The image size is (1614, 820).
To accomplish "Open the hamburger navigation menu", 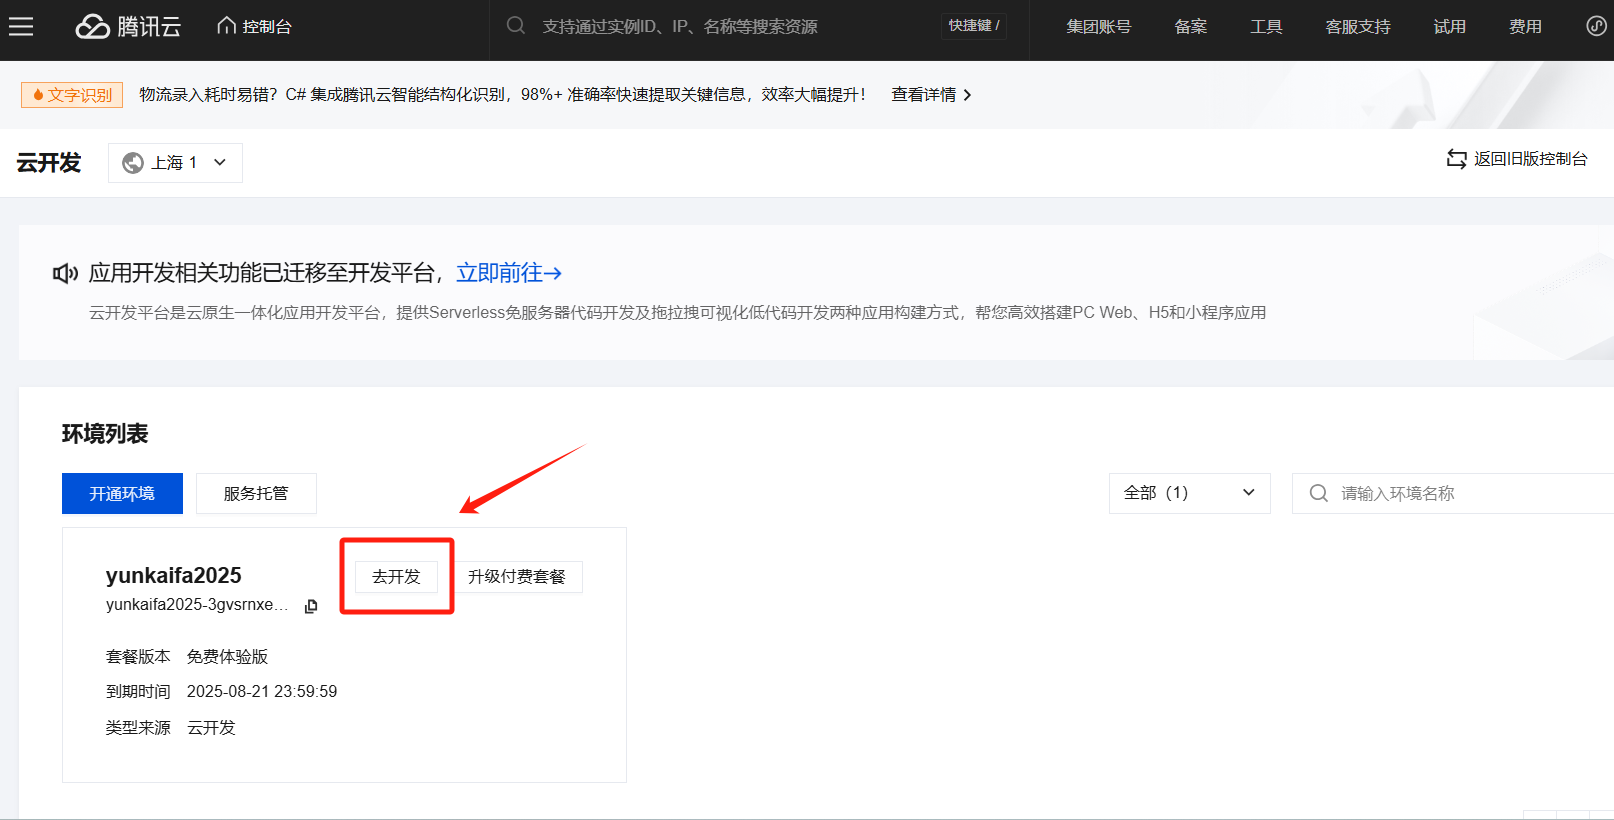I will [21, 27].
